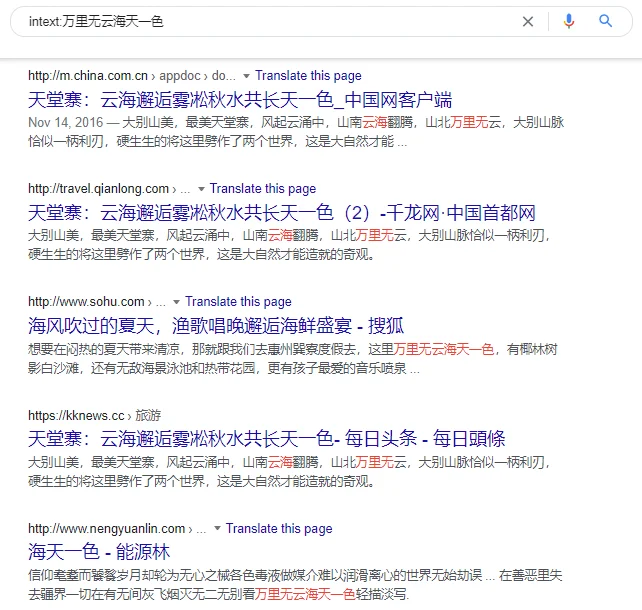
Task: Open the 千龙网·中国首都网 result title
Action: (282, 213)
